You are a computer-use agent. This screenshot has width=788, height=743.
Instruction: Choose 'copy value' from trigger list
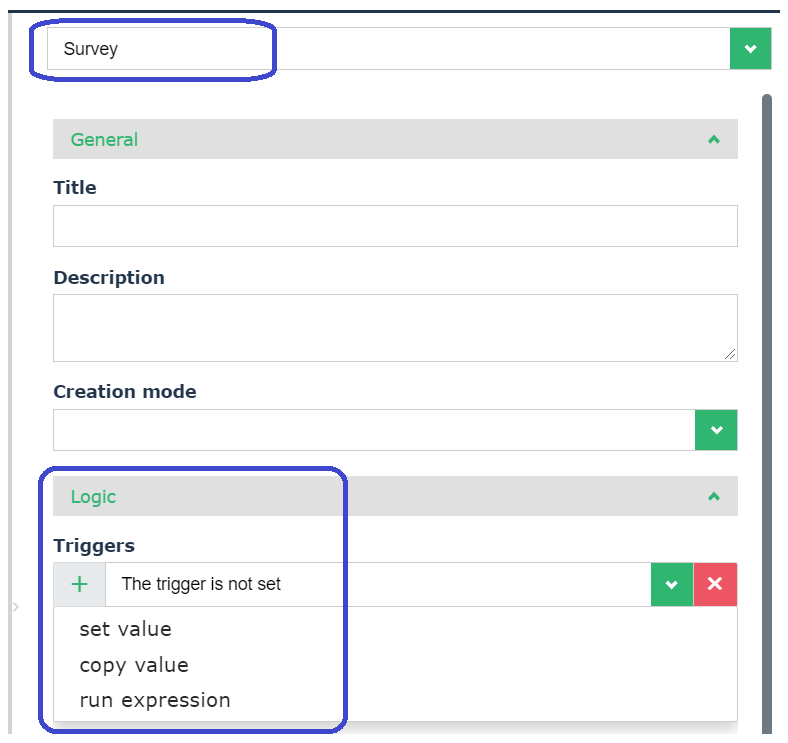tap(133, 665)
